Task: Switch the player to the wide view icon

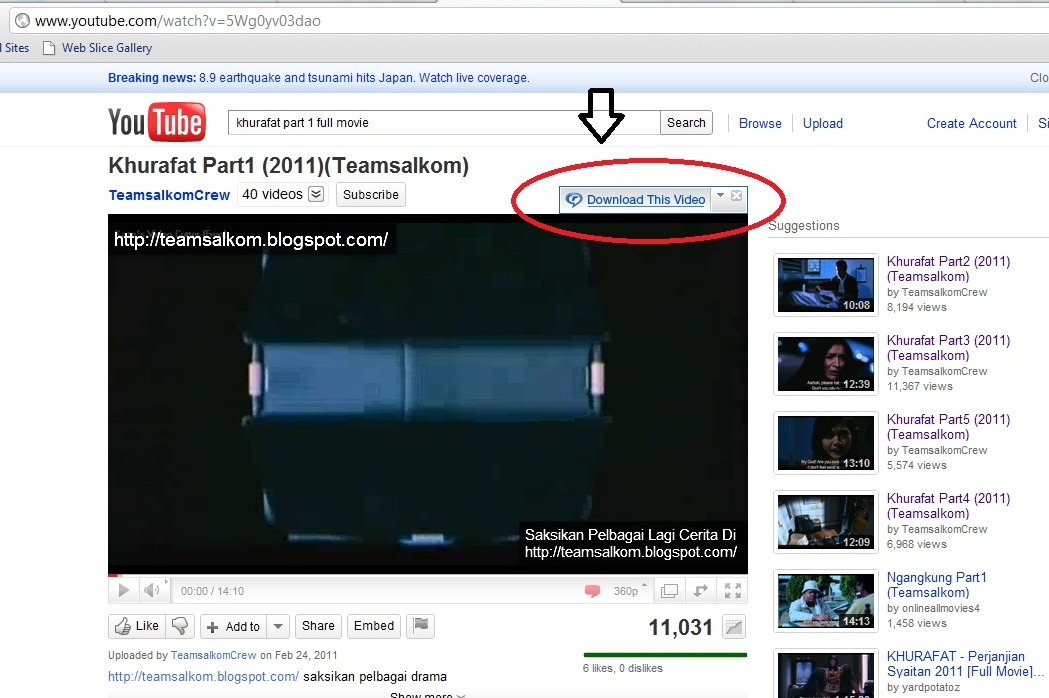Action: point(669,591)
